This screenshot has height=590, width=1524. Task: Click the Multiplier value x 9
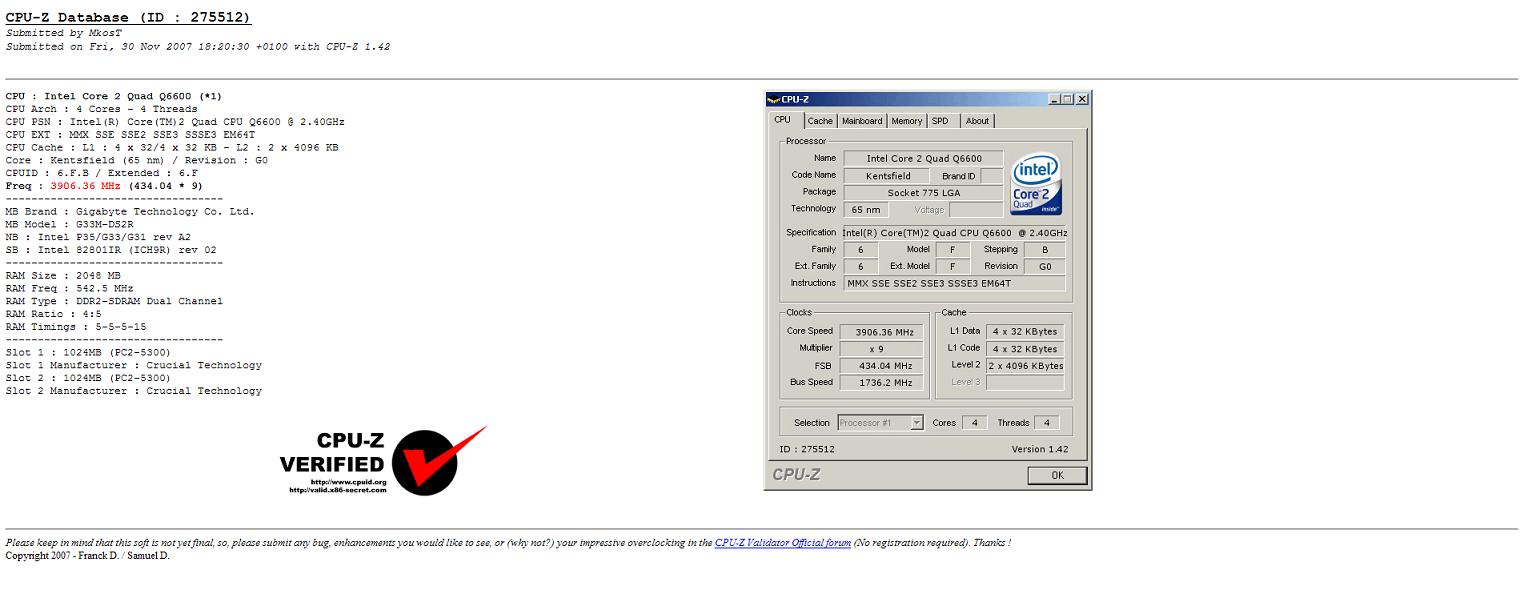(880, 349)
